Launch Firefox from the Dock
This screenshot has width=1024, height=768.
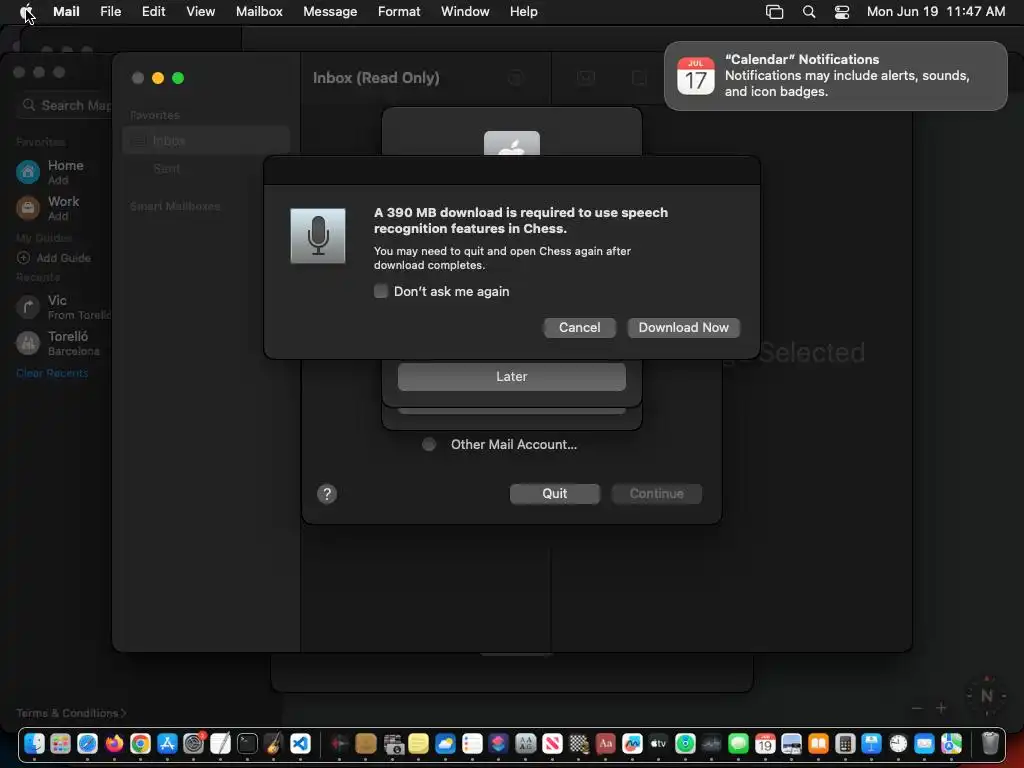pos(114,743)
